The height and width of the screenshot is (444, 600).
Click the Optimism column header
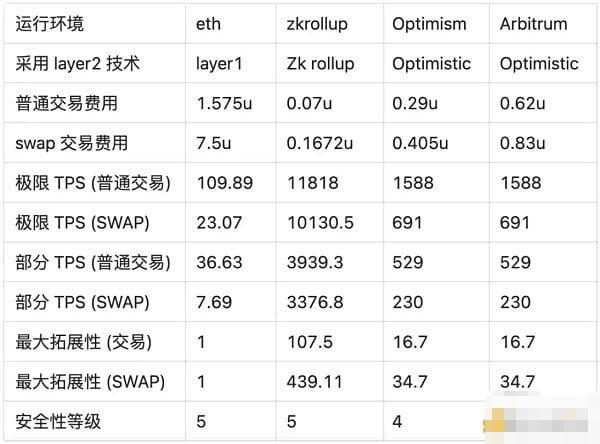point(429,24)
